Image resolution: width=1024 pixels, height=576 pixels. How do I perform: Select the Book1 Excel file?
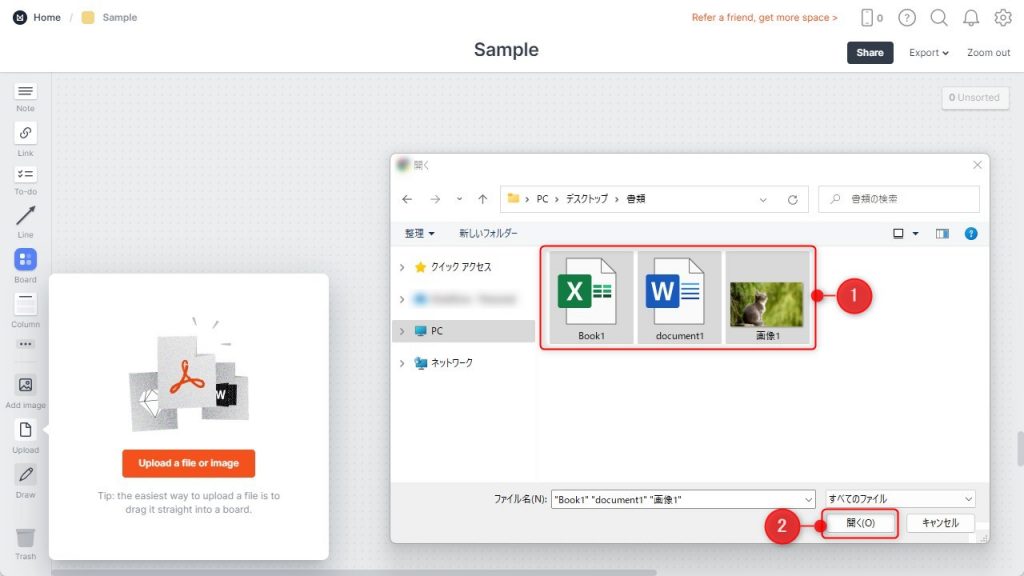tap(591, 298)
